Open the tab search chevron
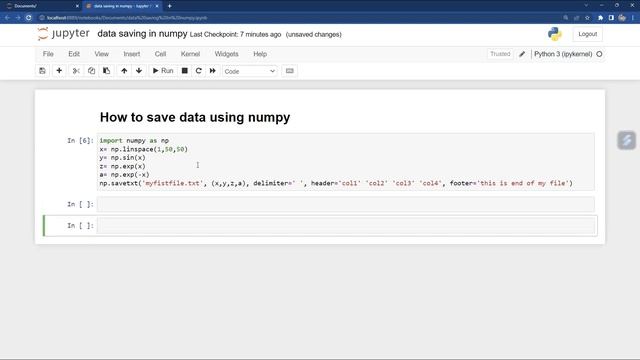The height and width of the screenshot is (360, 640). click(586, 5)
